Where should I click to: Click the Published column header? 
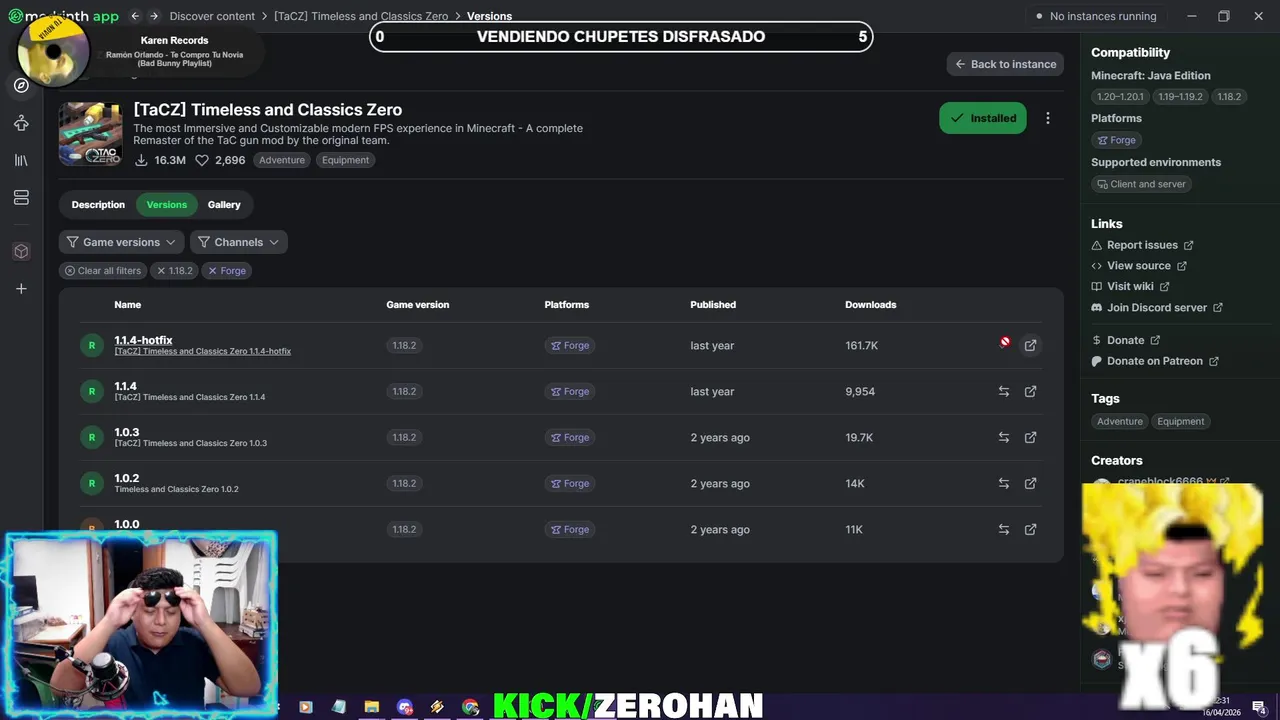(x=713, y=305)
